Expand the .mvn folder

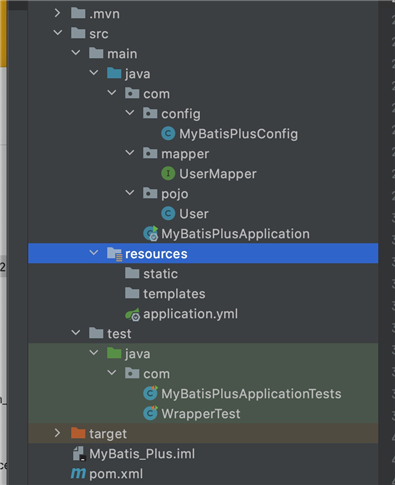click(x=57, y=13)
